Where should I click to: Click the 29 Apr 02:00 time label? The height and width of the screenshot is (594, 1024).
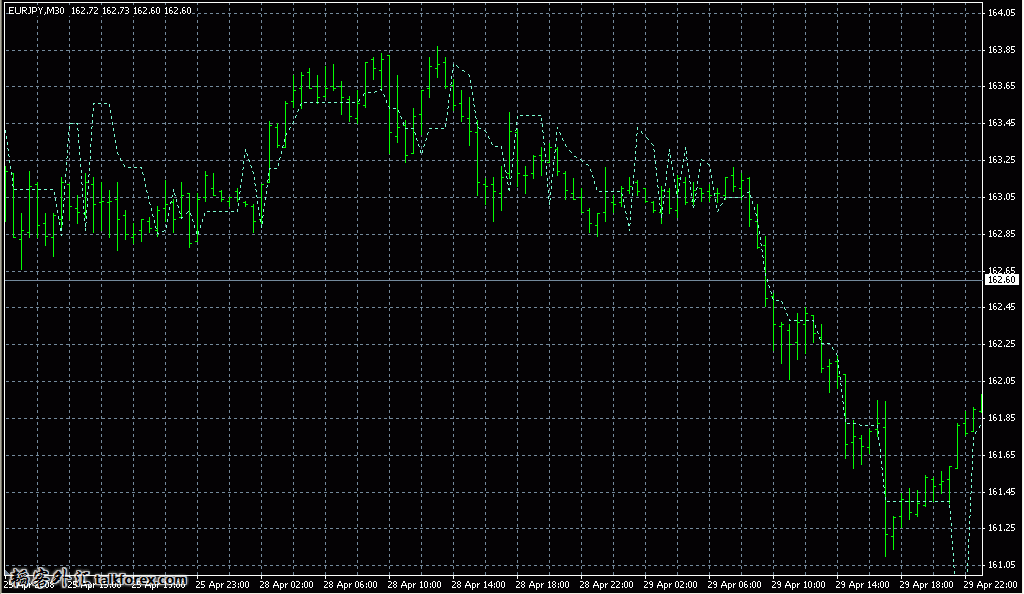671,585
